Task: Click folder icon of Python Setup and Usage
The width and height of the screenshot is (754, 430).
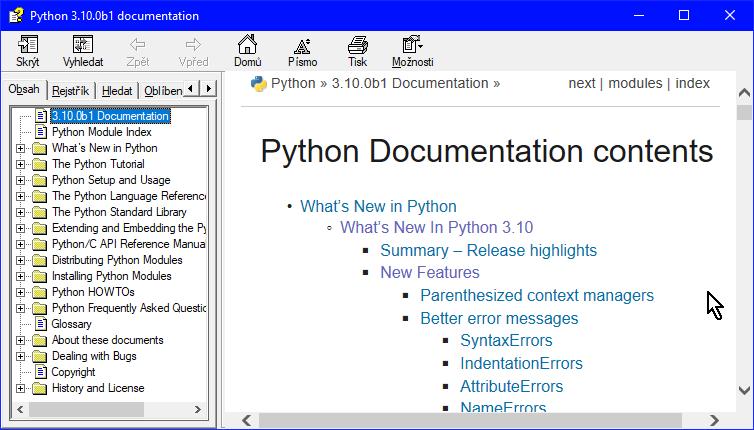Action: pos(39,180)
